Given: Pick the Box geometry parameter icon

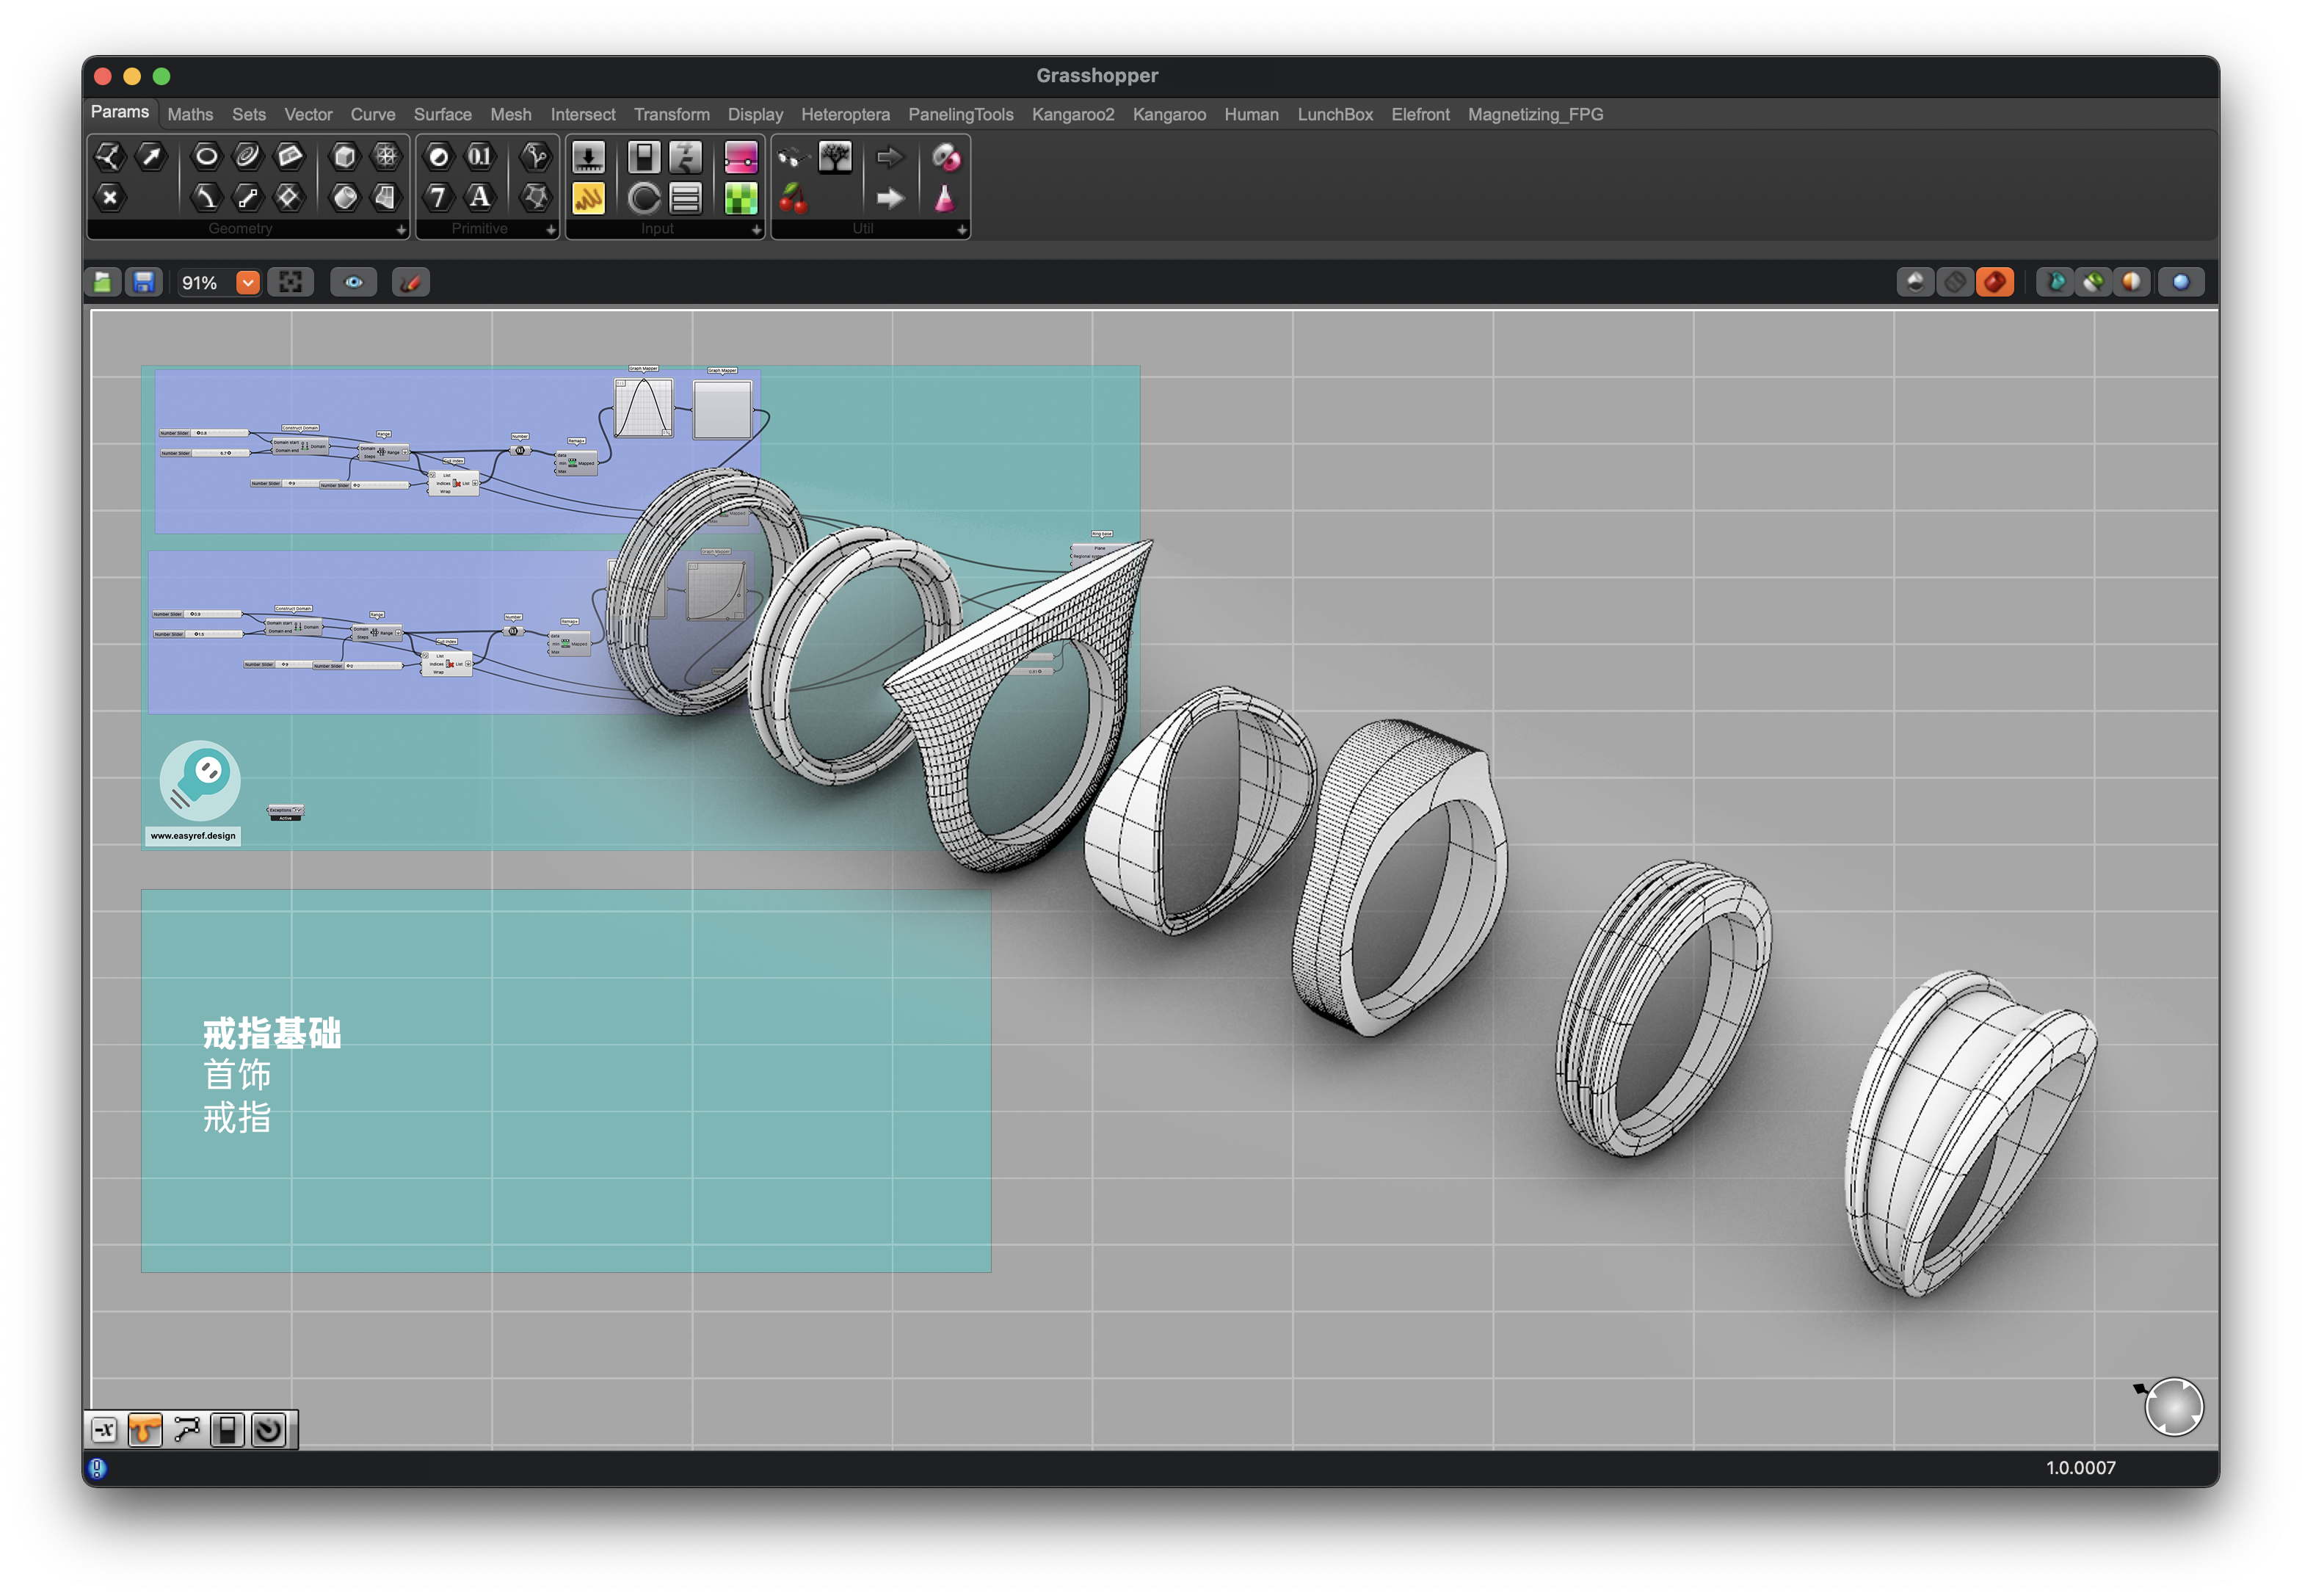Looking at the screenshot, I should [x=344, y=156].
